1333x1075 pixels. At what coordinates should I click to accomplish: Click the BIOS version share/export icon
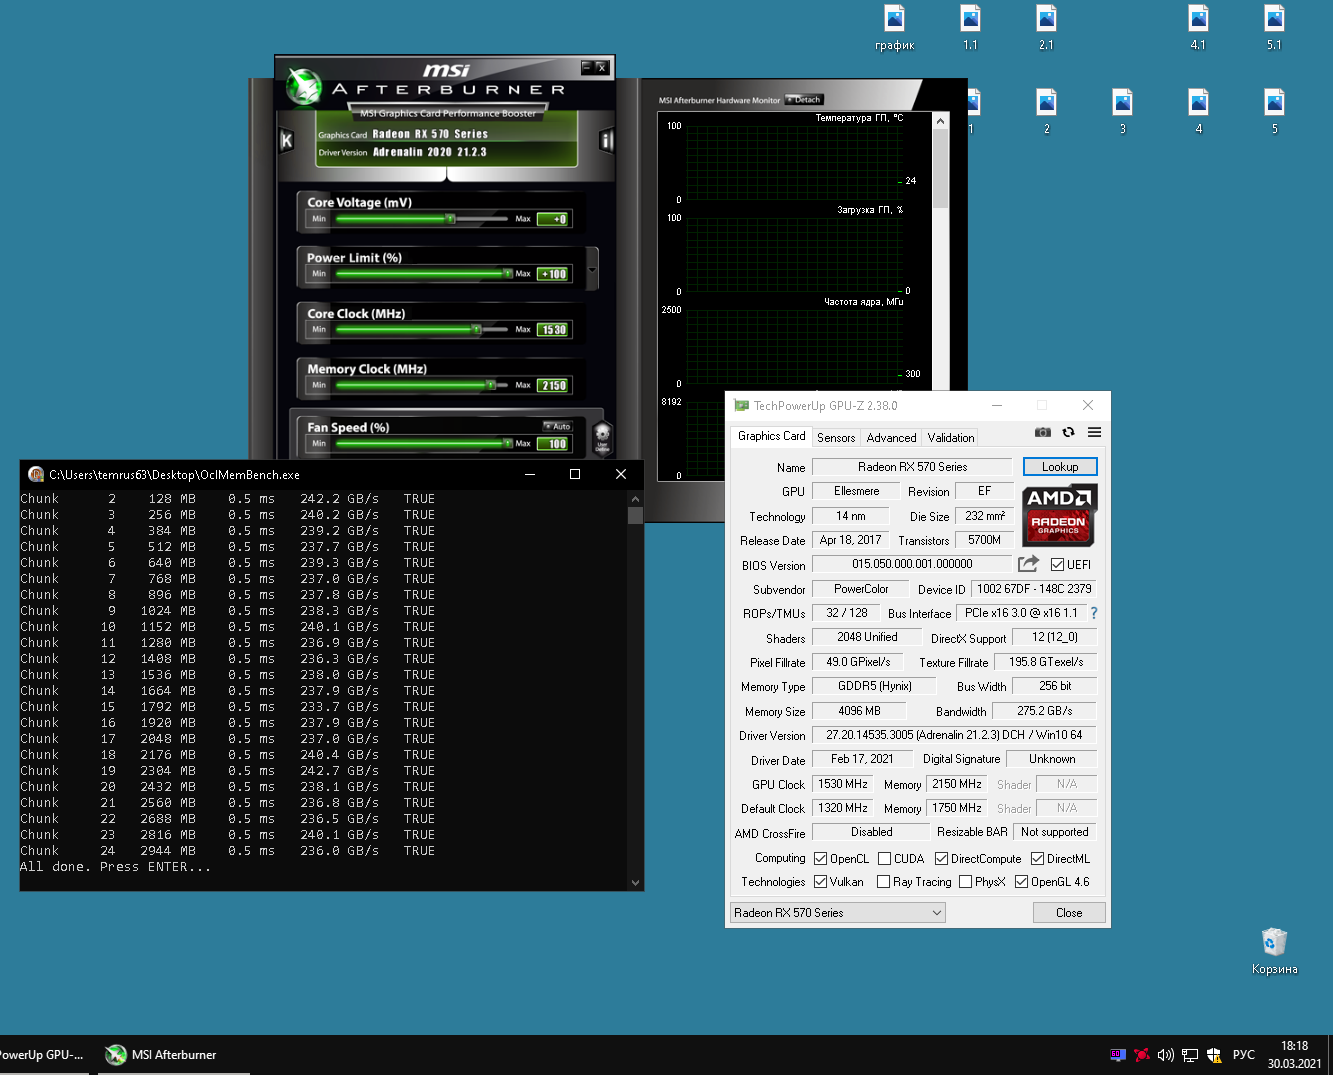[1028, 564]
